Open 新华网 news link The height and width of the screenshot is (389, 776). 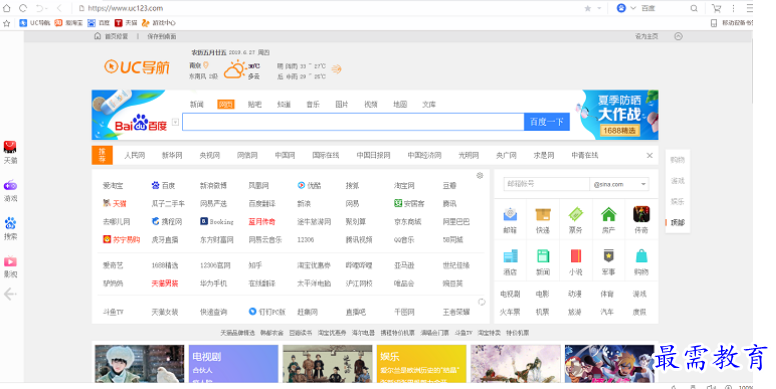point(172,155)
